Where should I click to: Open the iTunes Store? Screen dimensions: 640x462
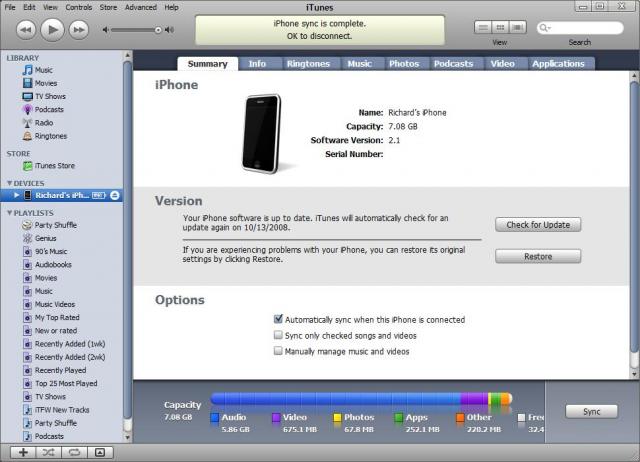pos(49,166)
